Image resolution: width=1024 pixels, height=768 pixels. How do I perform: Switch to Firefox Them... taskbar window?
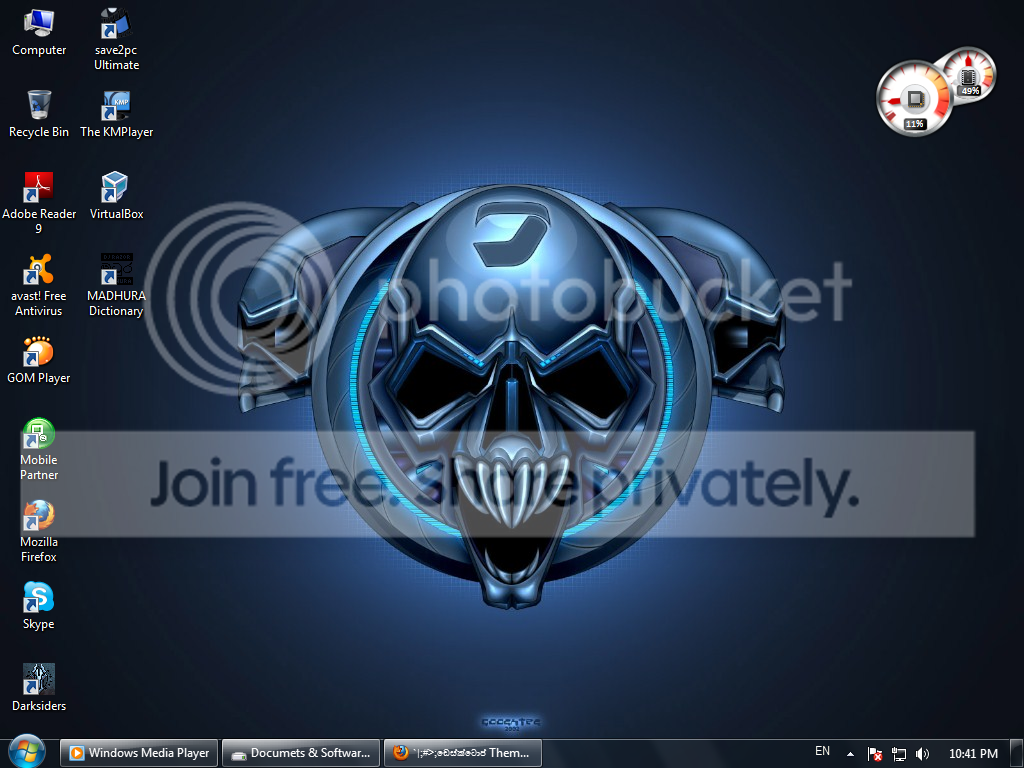463,753
